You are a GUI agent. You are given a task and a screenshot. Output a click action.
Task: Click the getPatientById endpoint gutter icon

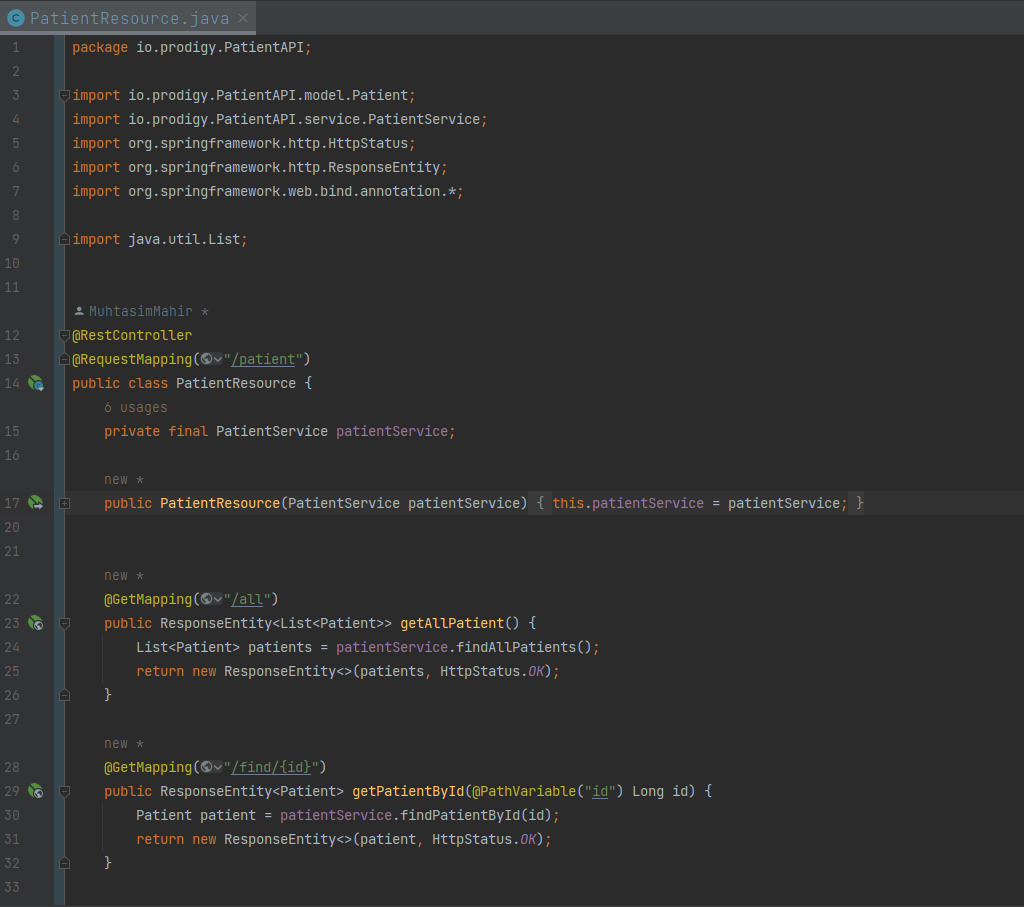[x=36, y=791]
